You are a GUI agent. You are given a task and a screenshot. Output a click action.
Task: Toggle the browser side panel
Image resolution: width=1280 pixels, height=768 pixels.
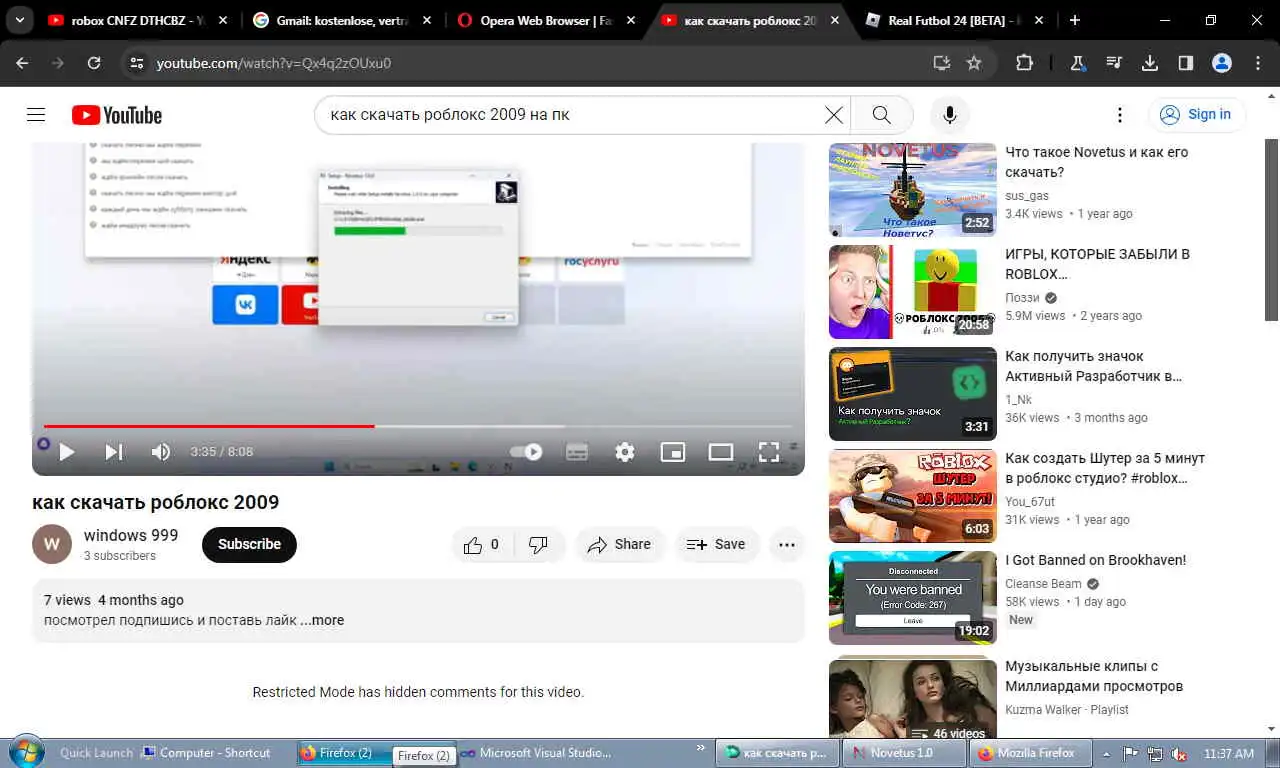1185,63
